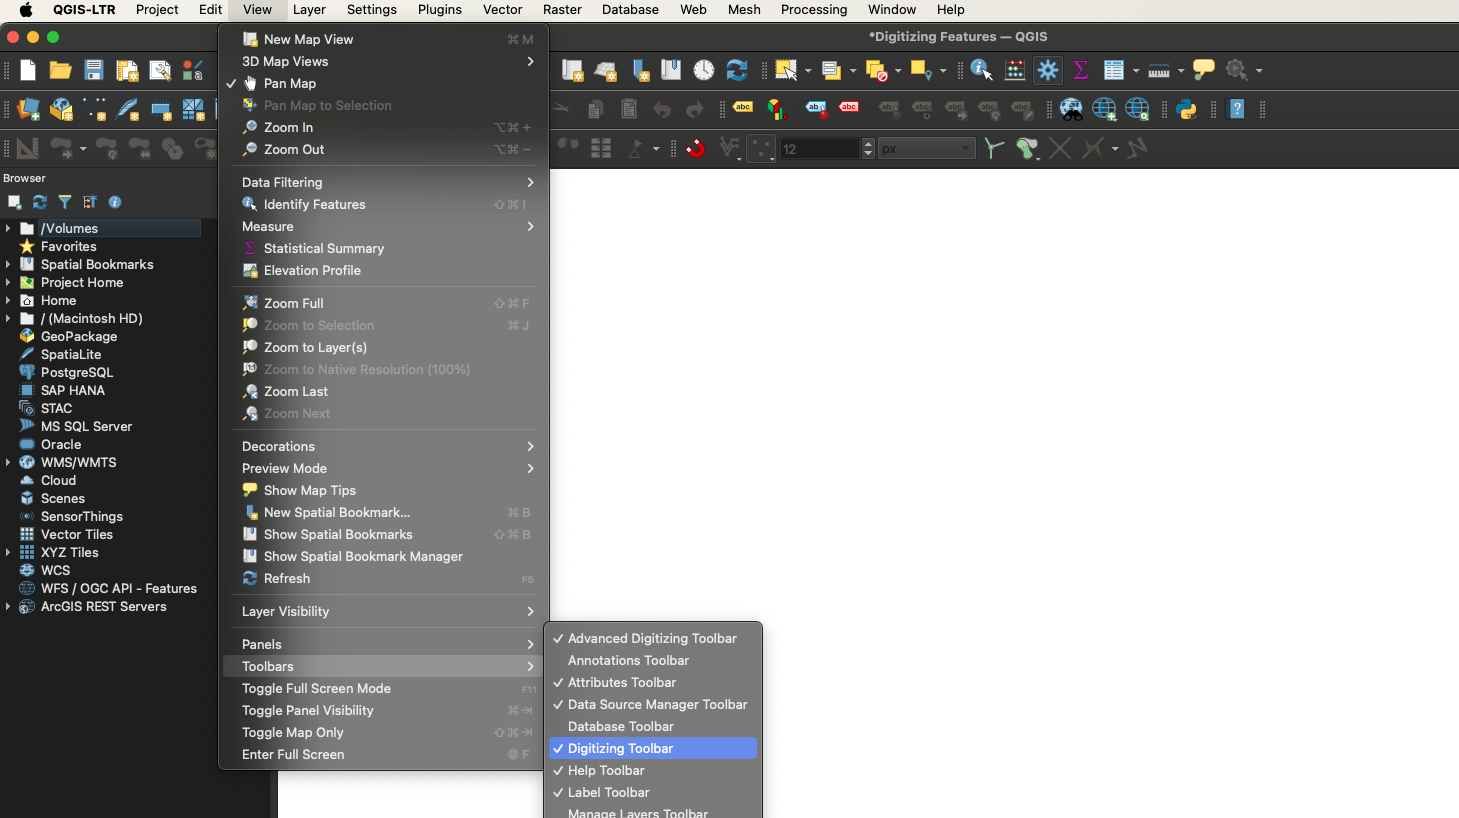Image resolution: width=1459 pixels, height=818 pixels.
Task: Open the px units dropdown
Action: (925, 147)
